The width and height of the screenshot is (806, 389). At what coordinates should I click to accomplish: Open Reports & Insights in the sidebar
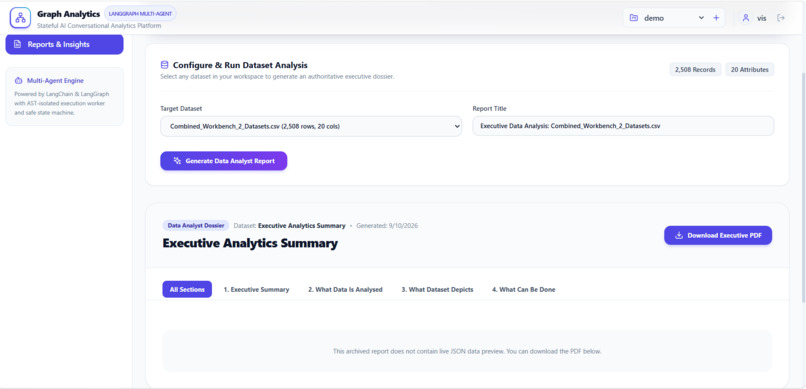64,44
